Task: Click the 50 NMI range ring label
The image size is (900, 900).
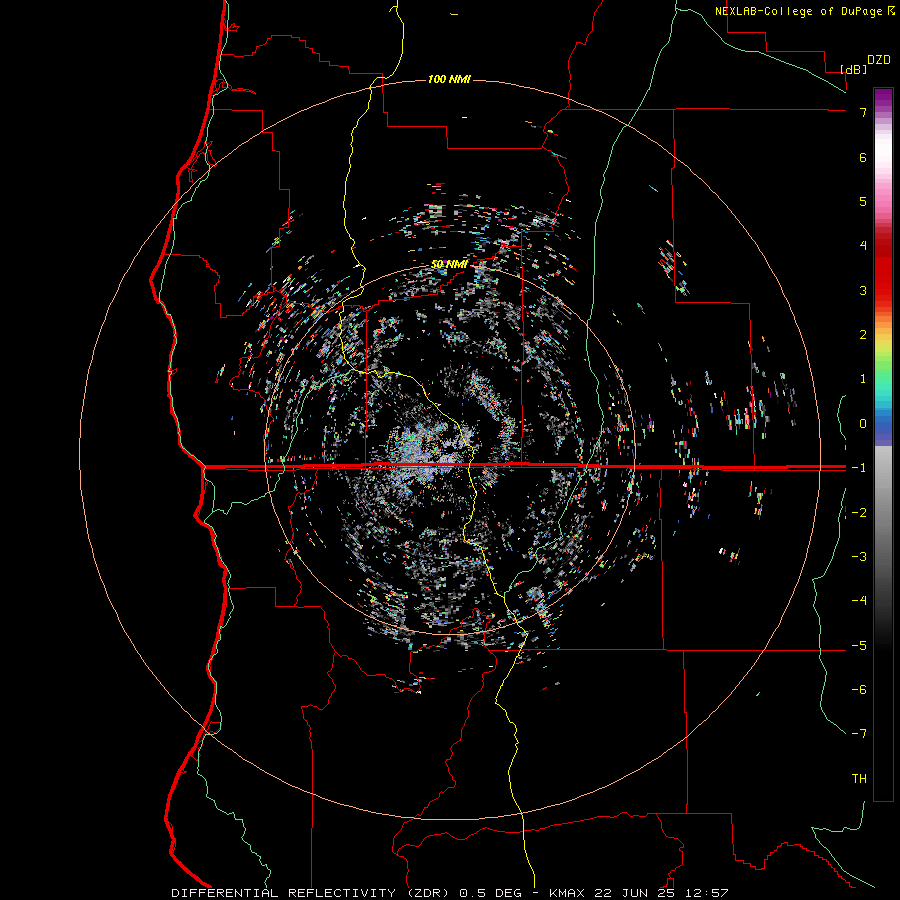Action: click(x=449, y=264)
